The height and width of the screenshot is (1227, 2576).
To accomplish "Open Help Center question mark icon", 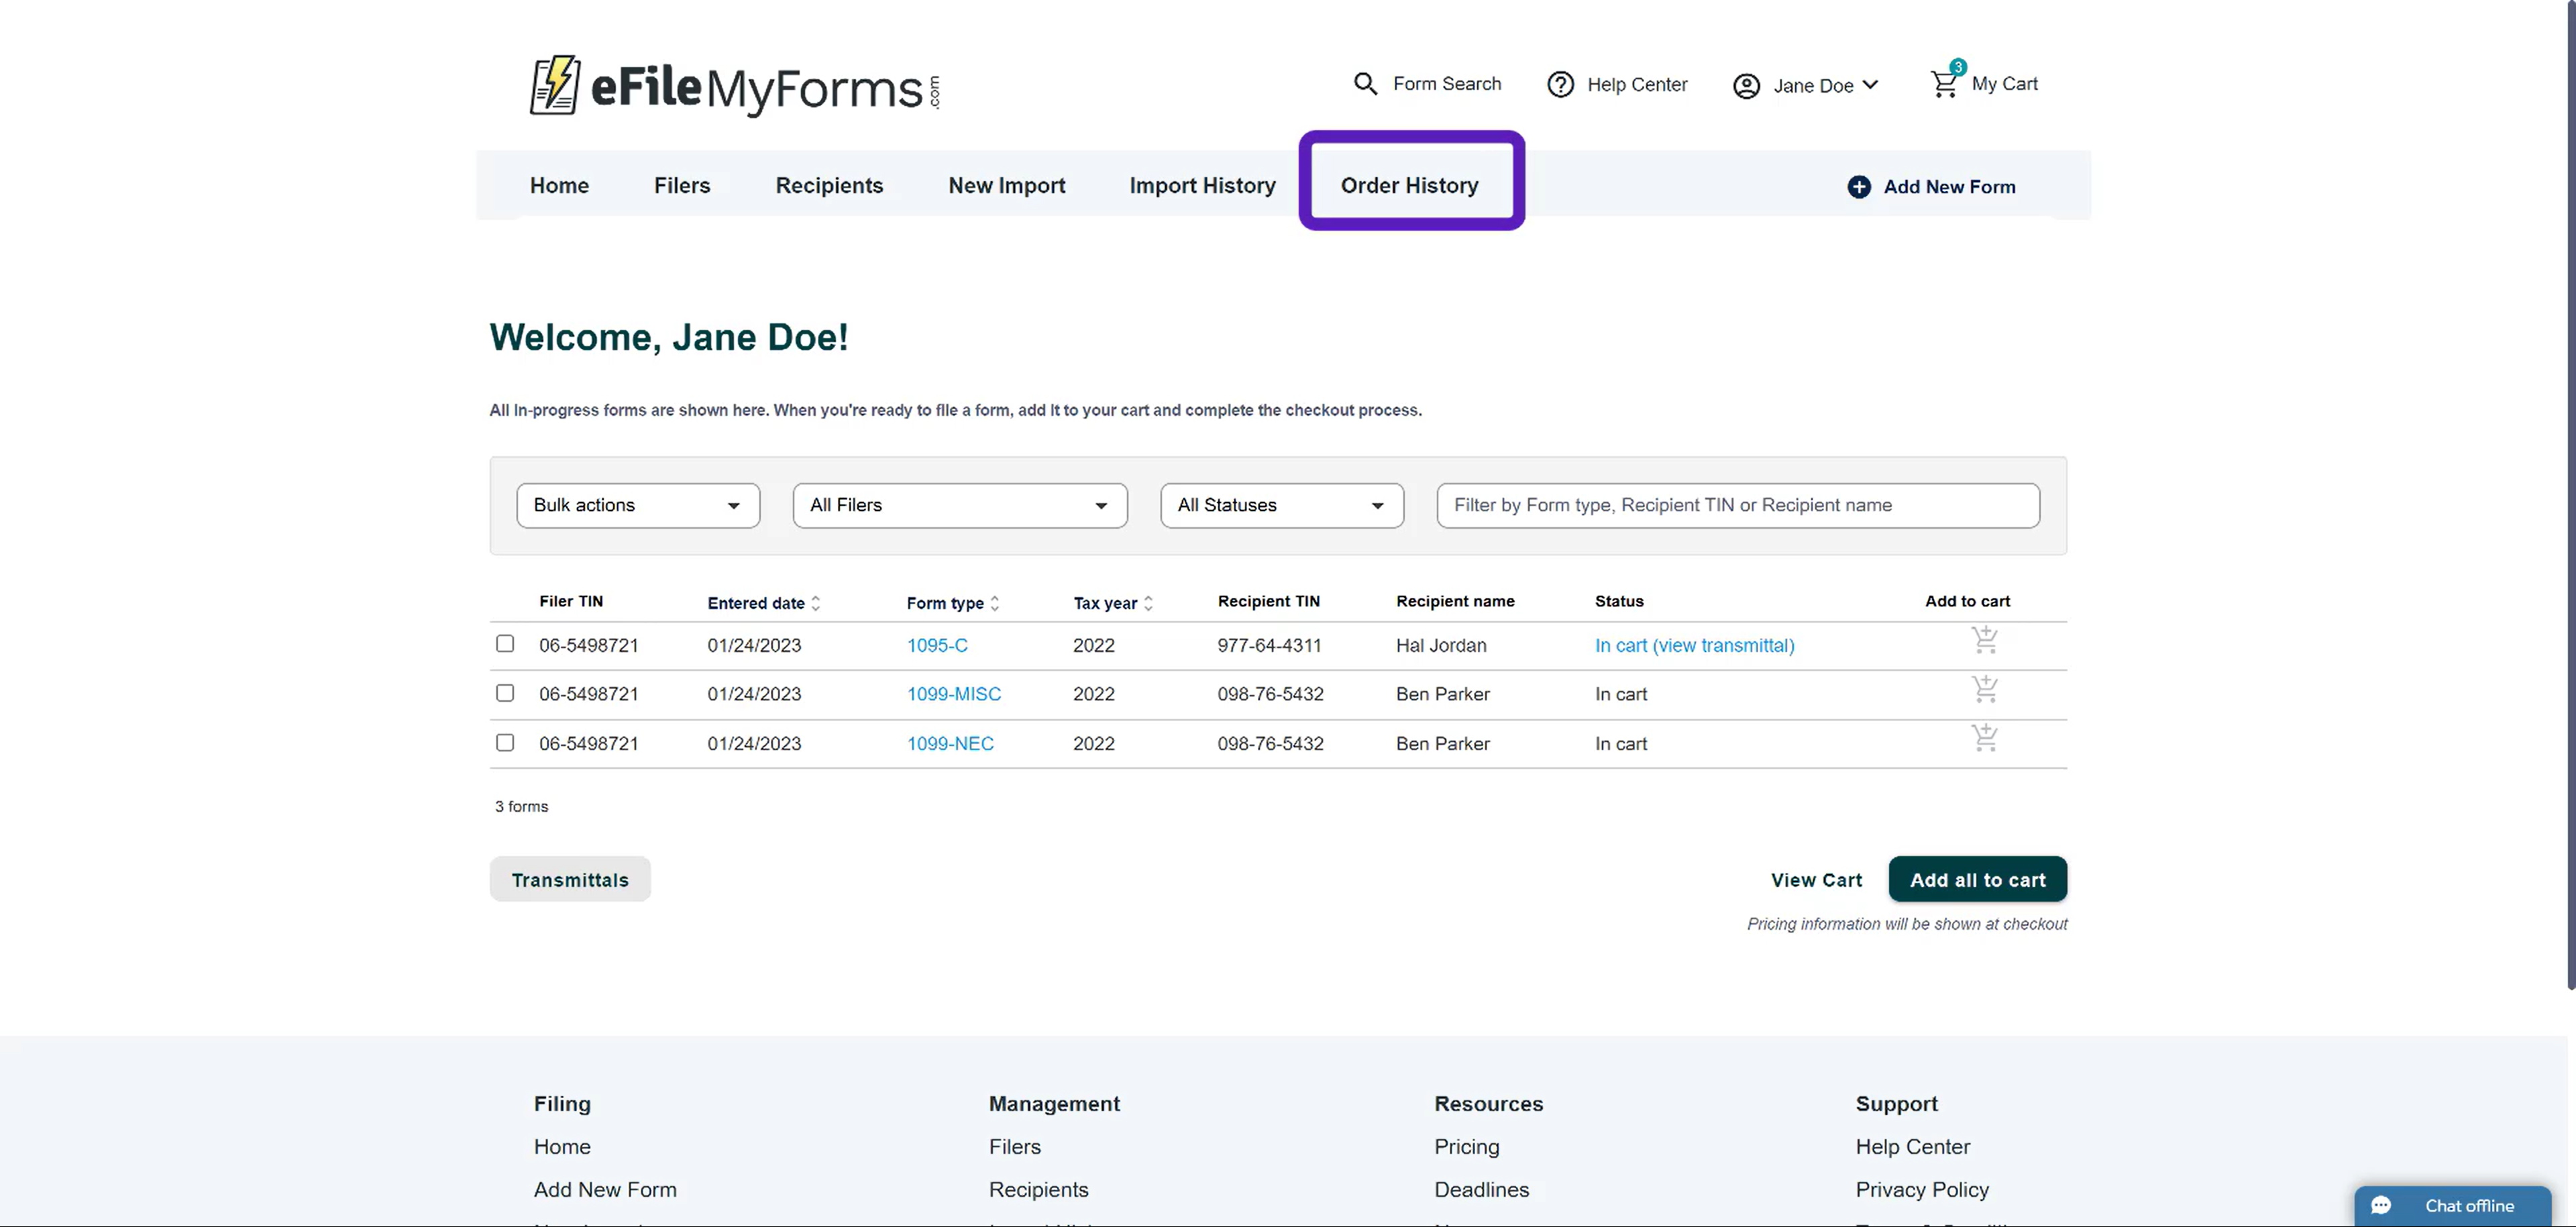I will coord(1560,85).
